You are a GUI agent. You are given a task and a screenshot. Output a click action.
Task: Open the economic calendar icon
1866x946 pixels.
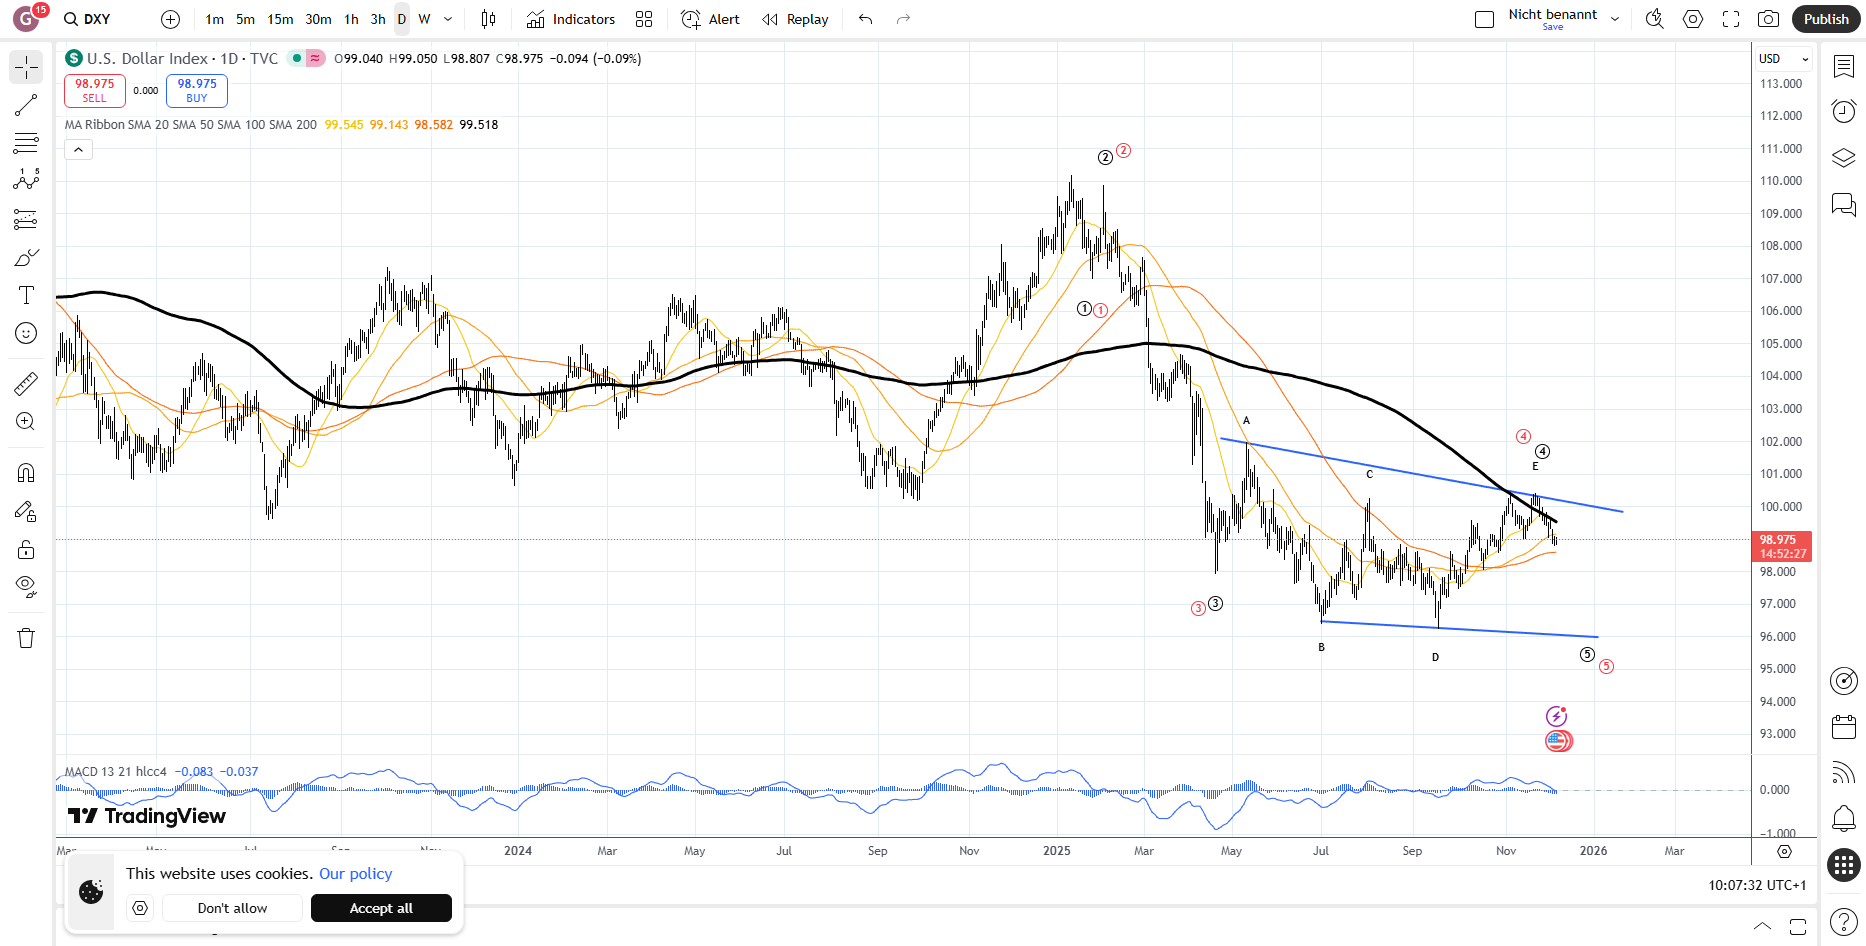1844,727
